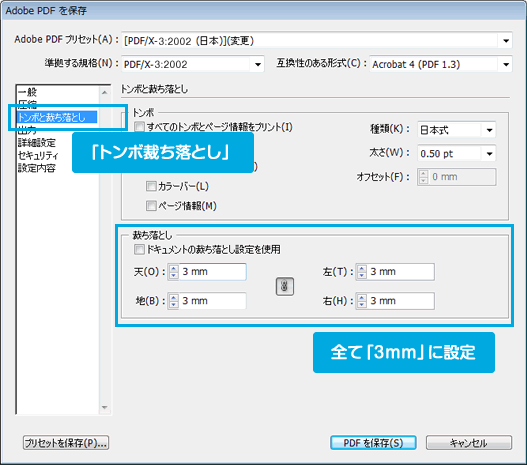This screenshot has height=465, width=527.
Task: Open the 種類(K) dropdown showing 日本式
Action: point(456,130)
